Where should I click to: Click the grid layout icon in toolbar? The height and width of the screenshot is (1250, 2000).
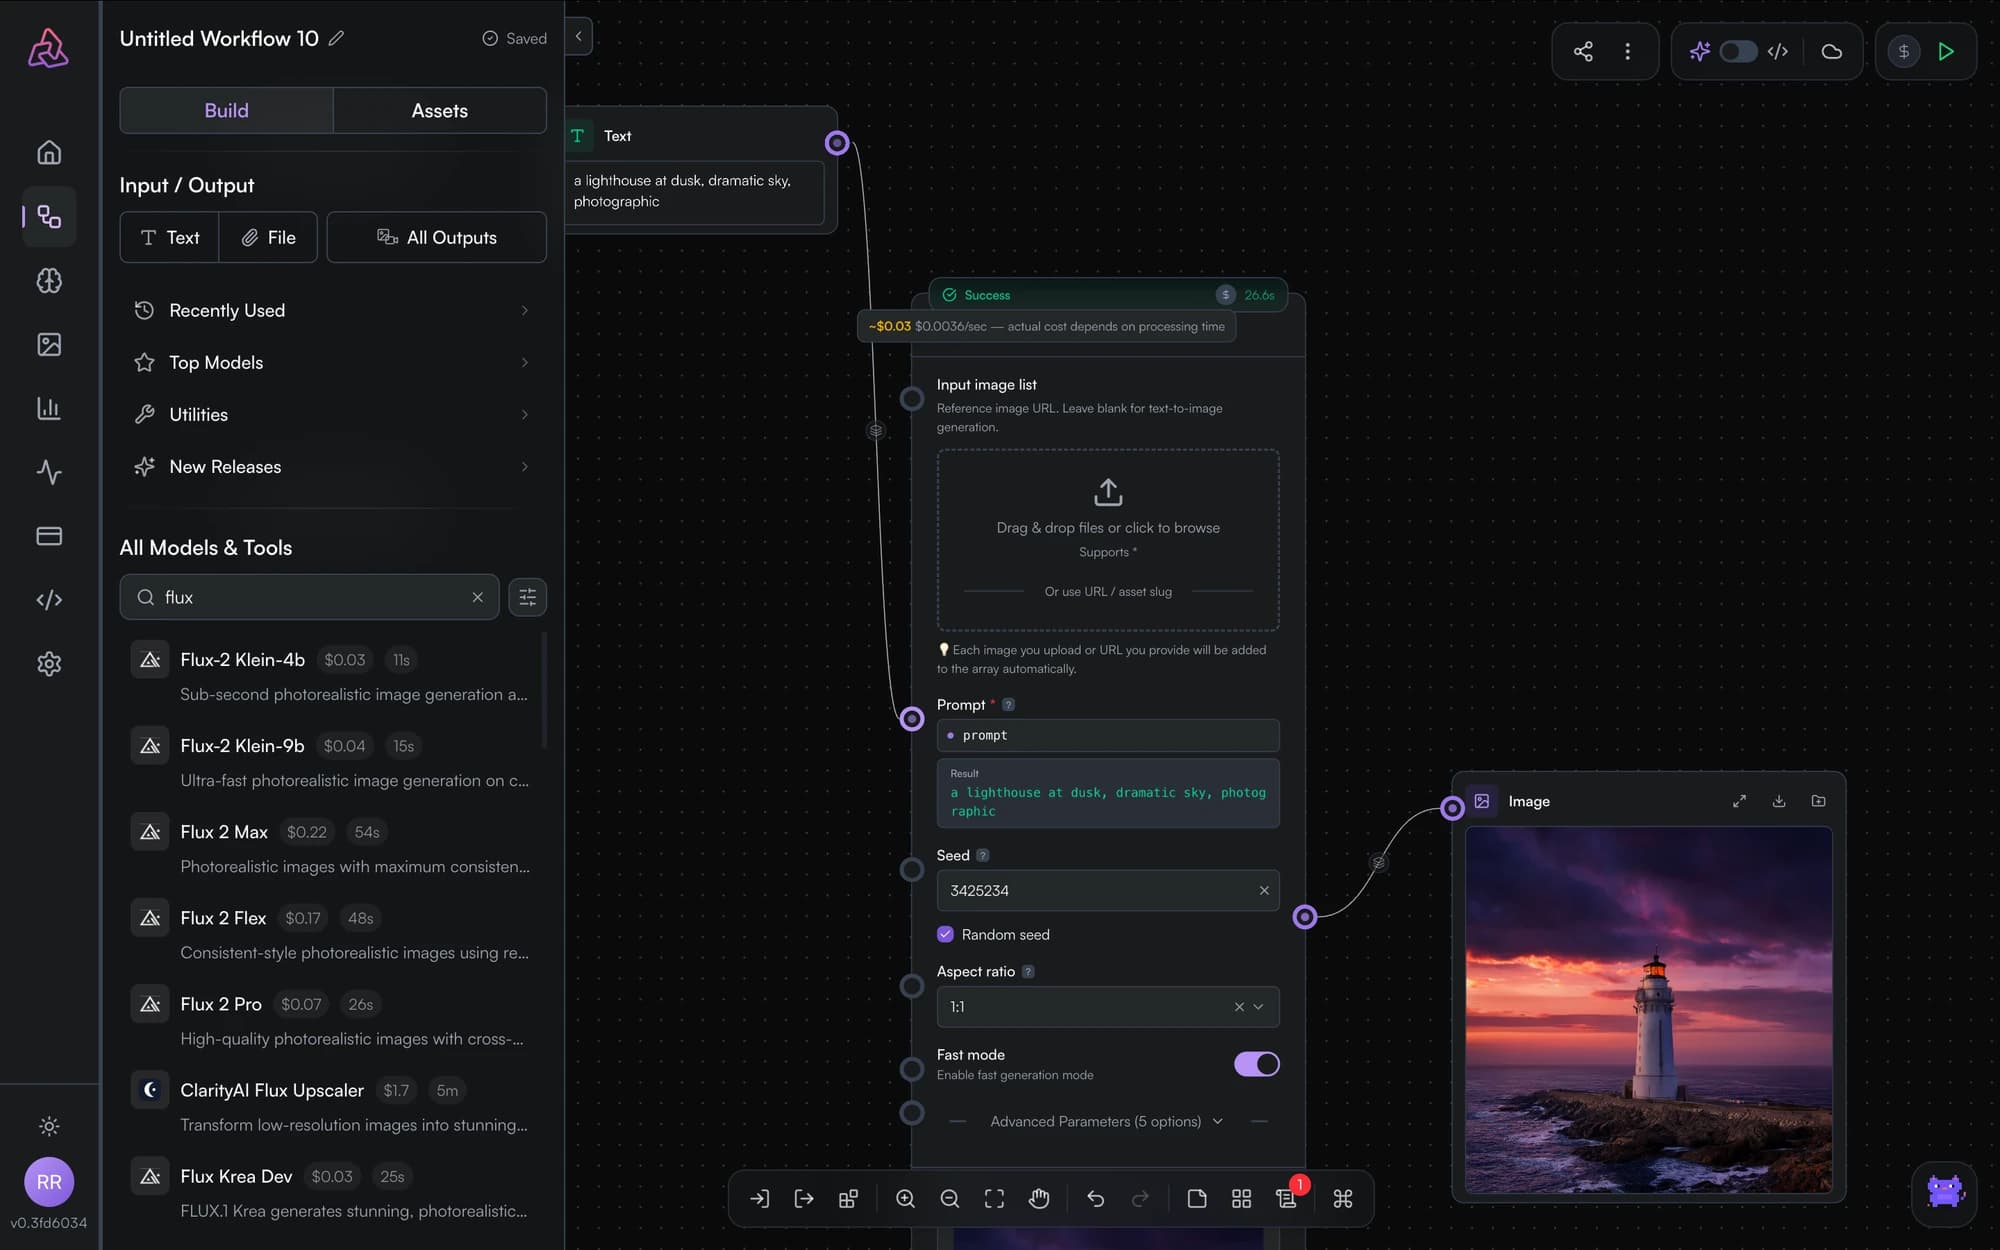coord(1241,1198)
